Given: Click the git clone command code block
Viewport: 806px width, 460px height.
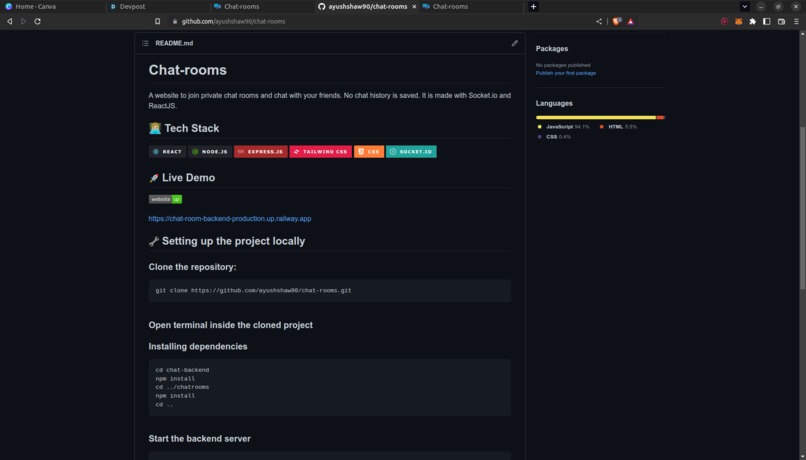Looking at the screenshot, I should [330, 291].
